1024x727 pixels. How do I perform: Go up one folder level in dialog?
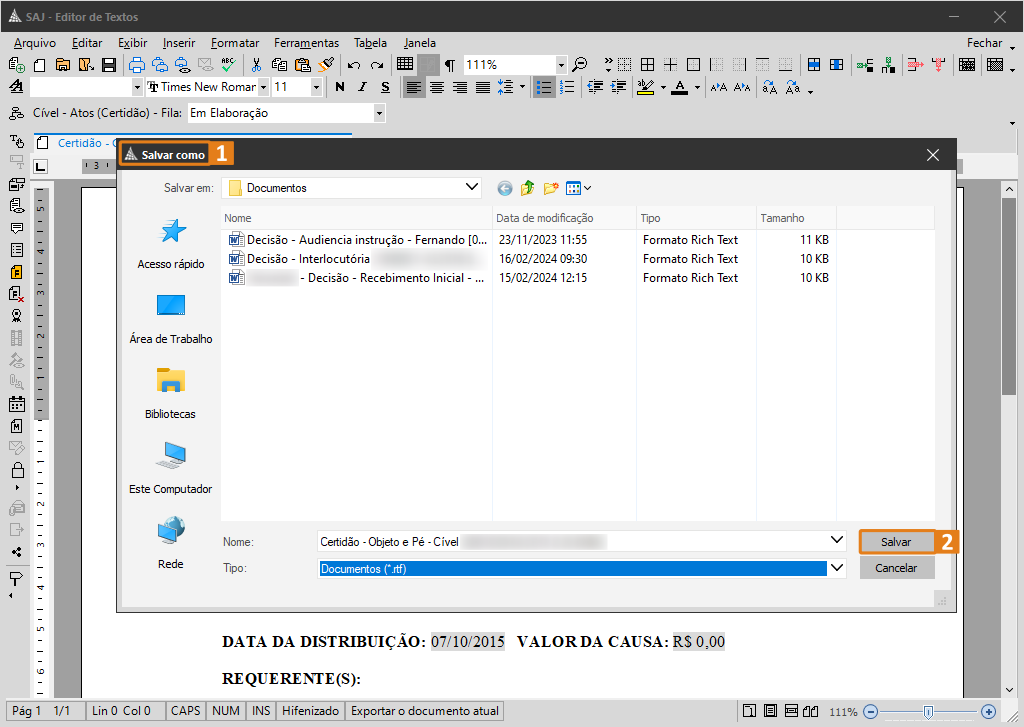tap(527, 188)
